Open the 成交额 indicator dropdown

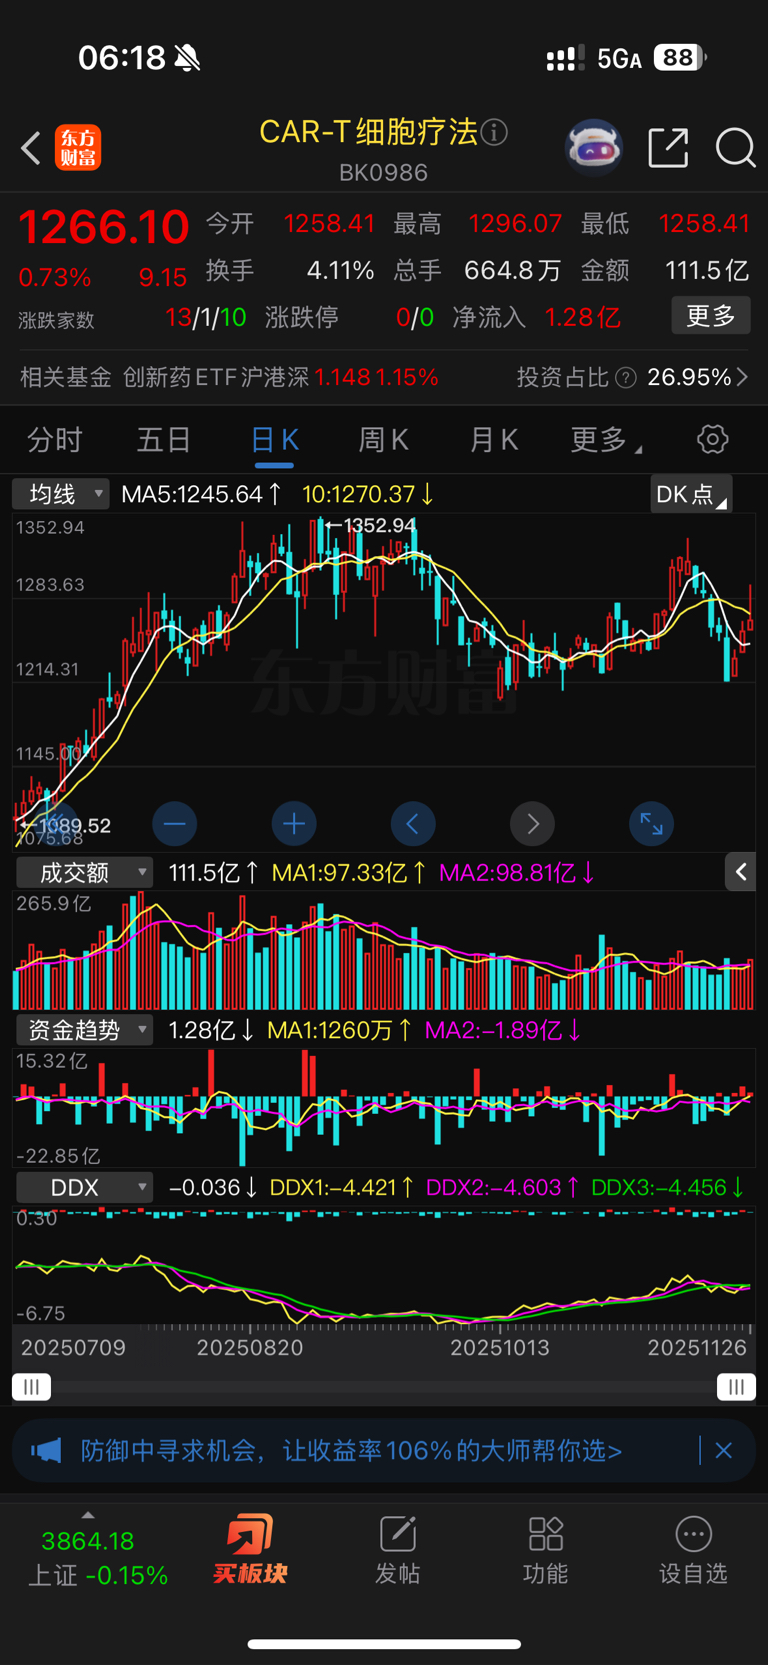point(85,873)
